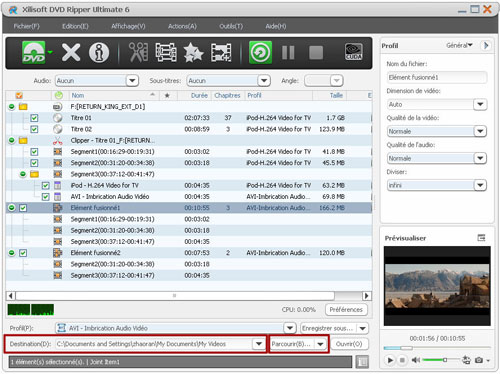Viewport: 500px width, 374px height.
Task: Open the Affichage(V) menu
Action: tap(128, 26)
